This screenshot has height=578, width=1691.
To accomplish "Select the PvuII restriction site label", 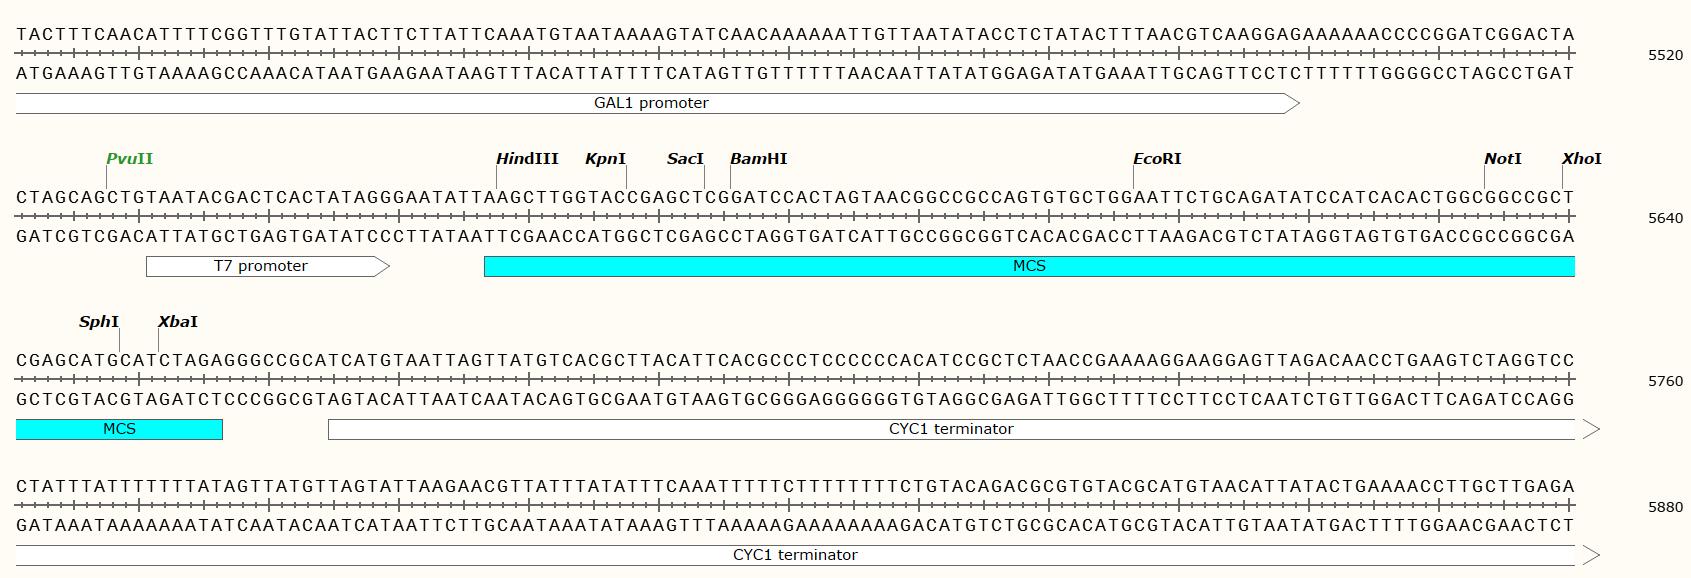I will coord(130,159).
